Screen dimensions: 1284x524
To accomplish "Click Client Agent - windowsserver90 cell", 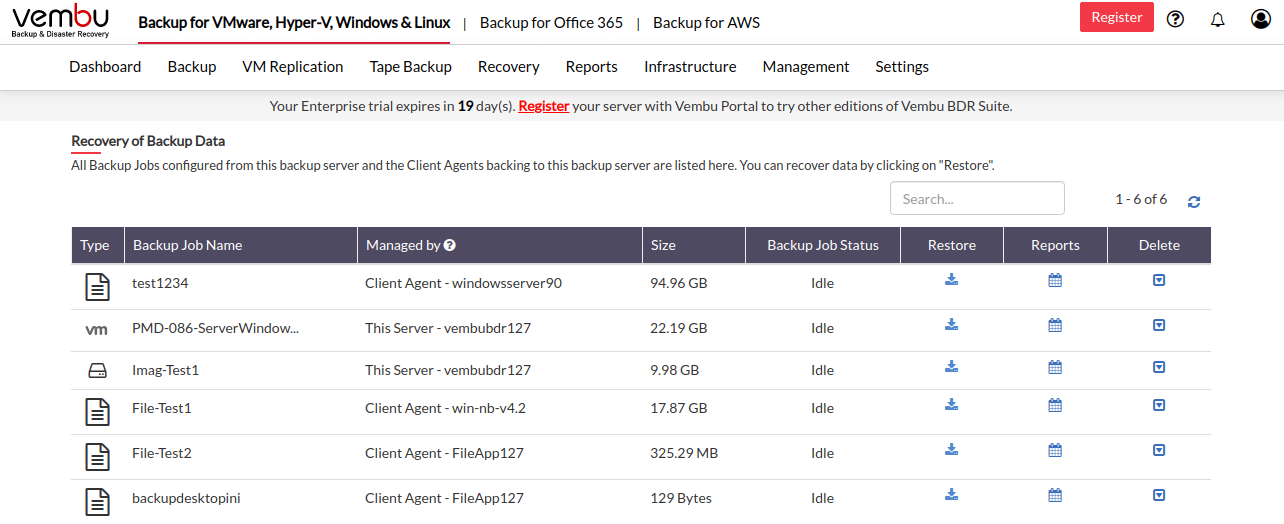I will [463, 283].
